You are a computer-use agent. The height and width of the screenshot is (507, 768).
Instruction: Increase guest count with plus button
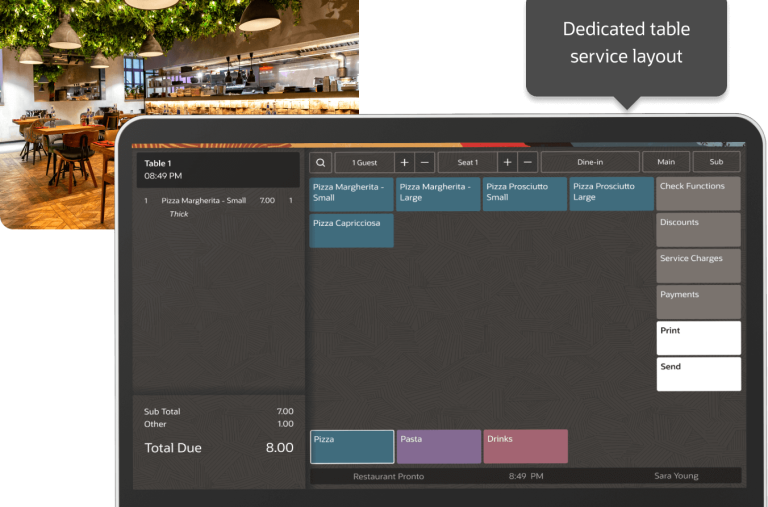[404, 162]
